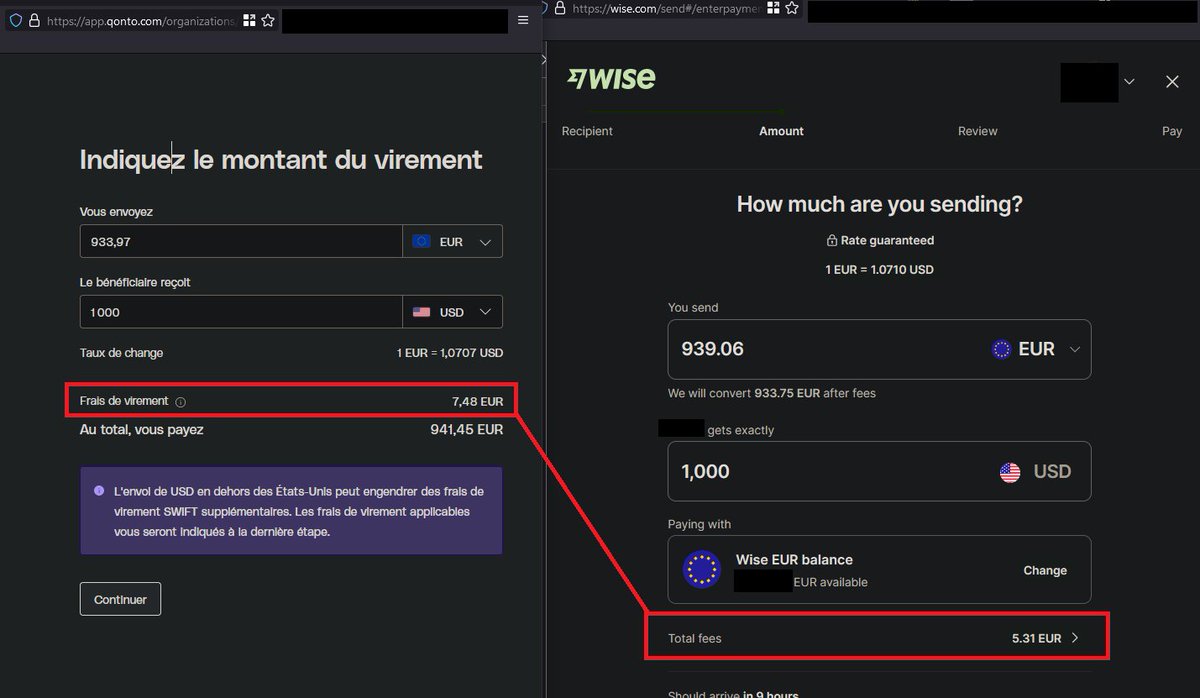1200x698 pixels.
Task: Click the EU flag icon of Wise EUR balance
Action: click(702, 569)
